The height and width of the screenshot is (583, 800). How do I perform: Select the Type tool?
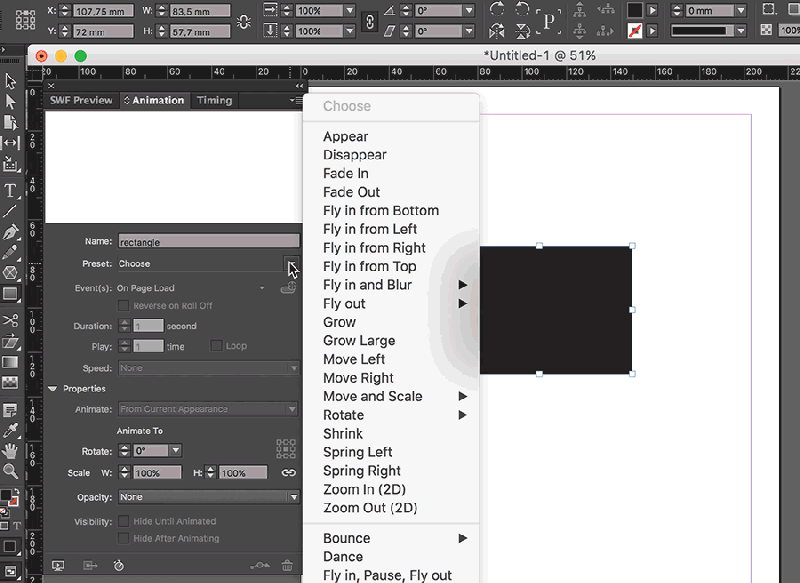point(10,190)
